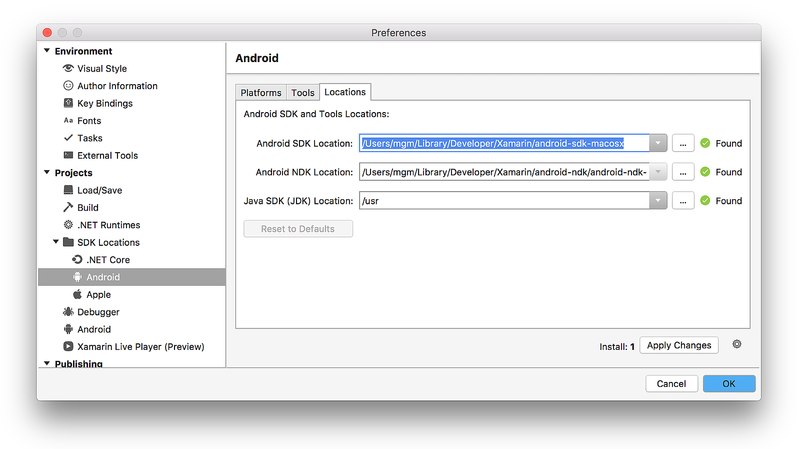Click into the Android NDK Location field
Viewport: 800px width, 449px height.
tap(504, 172)
